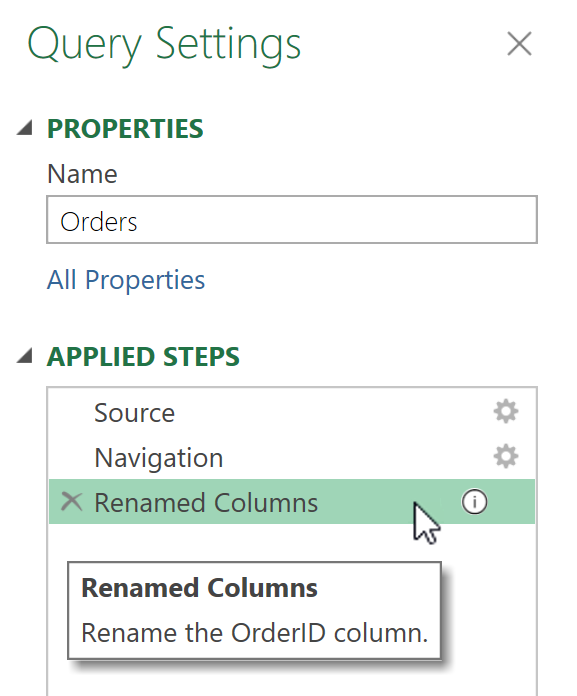Click blank space right of All Properties link

pyautogui.click(x=368, y=280)
